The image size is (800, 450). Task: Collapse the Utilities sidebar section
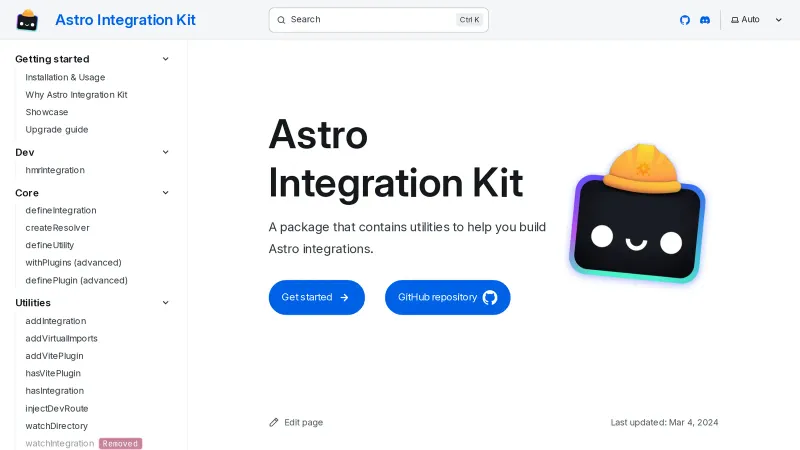point(166,303)
